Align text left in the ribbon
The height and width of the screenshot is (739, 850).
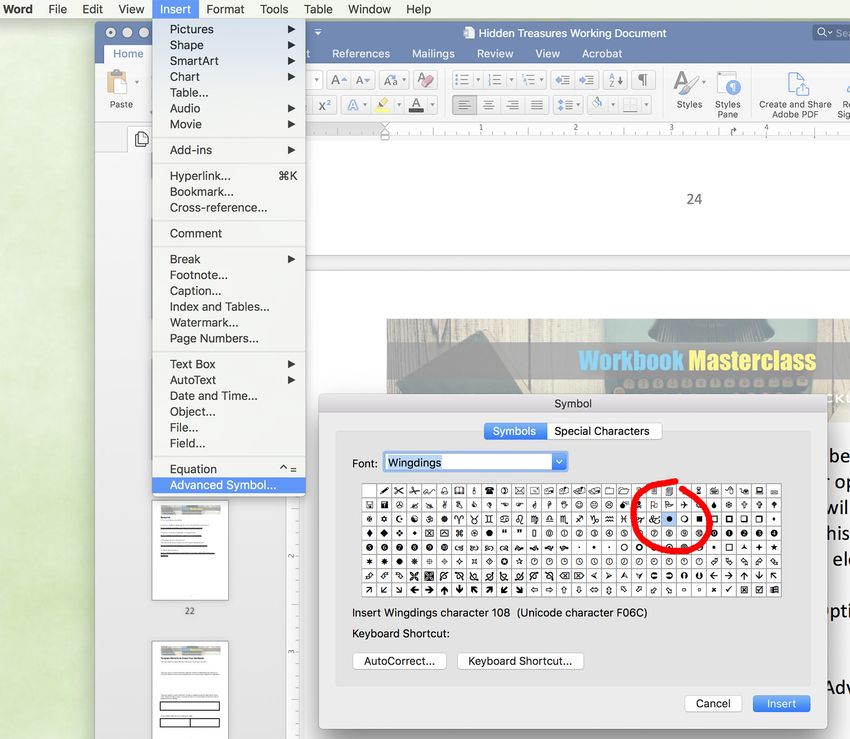(x=464, y=105)
